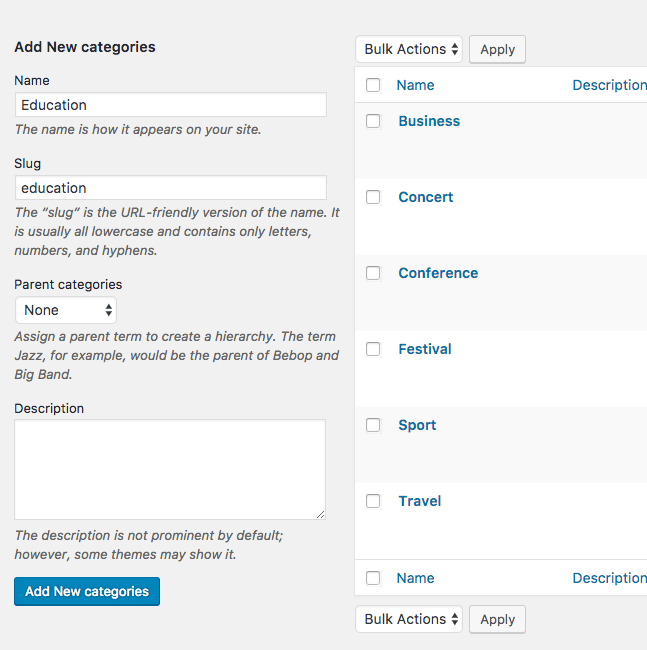647x650 pixels.
Task: Open the Festival category link
Action: click(x=425, y=349)
